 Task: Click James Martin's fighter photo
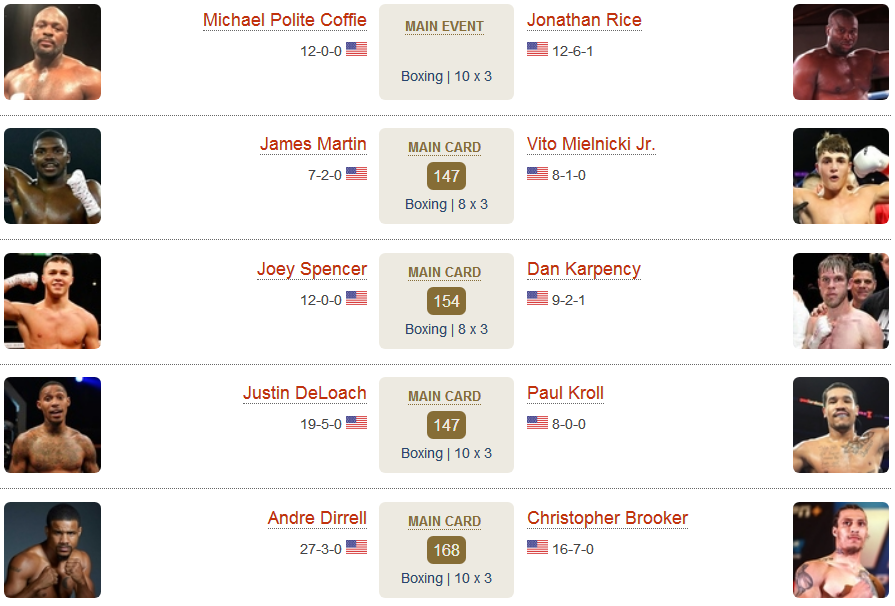tap(53, 176)
